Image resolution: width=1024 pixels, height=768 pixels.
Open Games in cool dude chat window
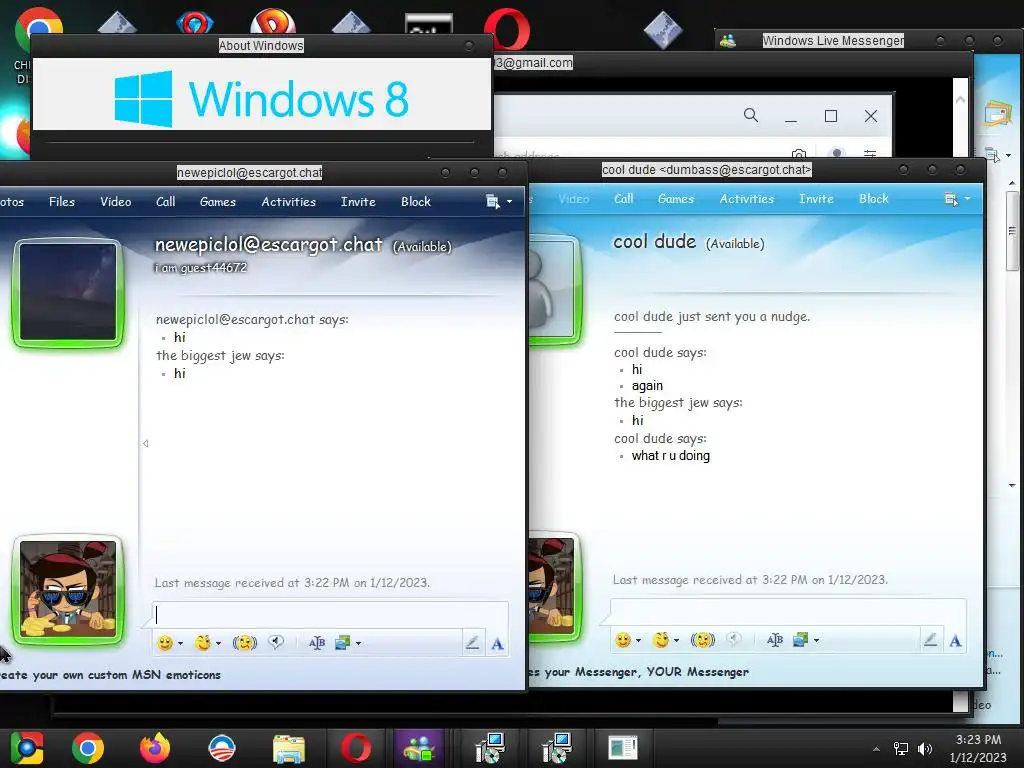pos(675,199)
